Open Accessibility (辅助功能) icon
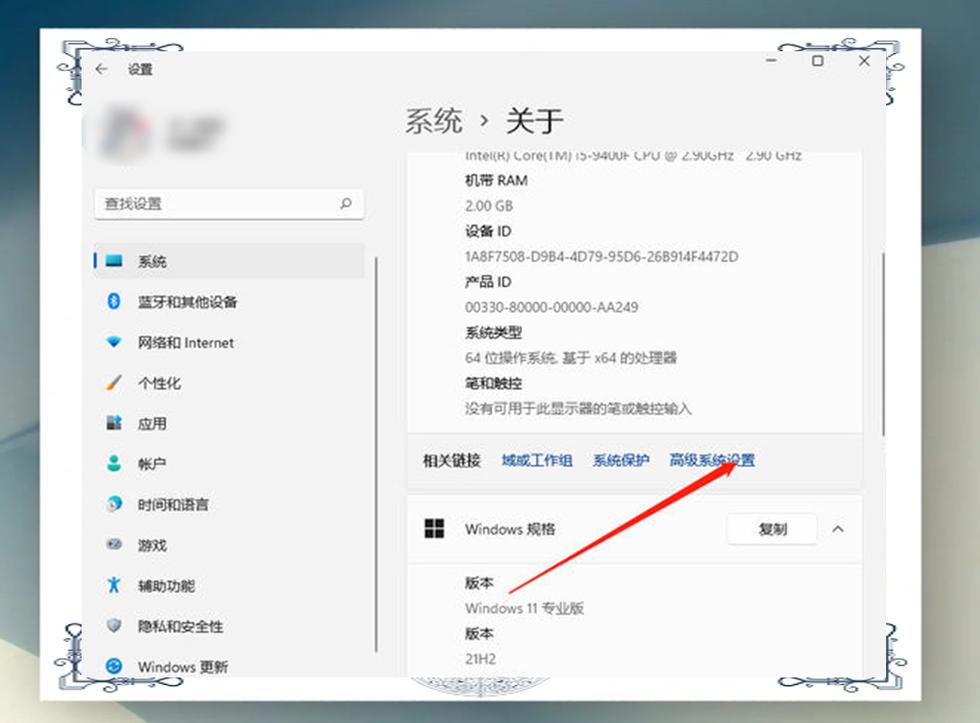Viewport: 980px width, 723px height. [x=114, y=586]
